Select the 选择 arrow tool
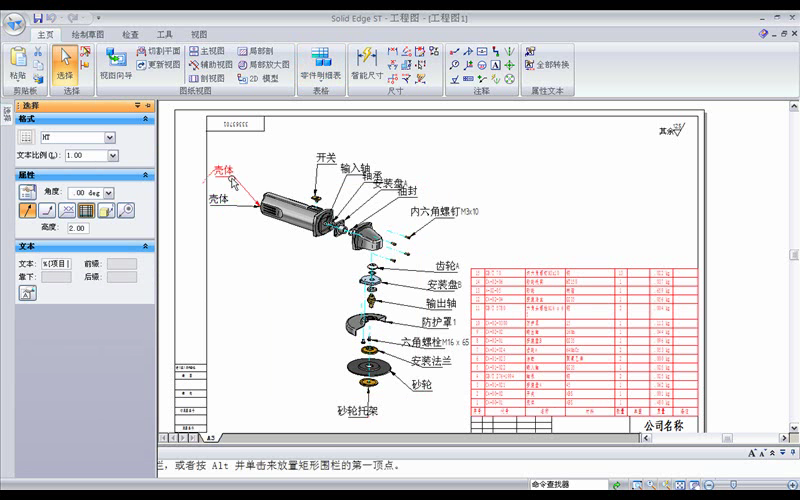 pos(65,63)
